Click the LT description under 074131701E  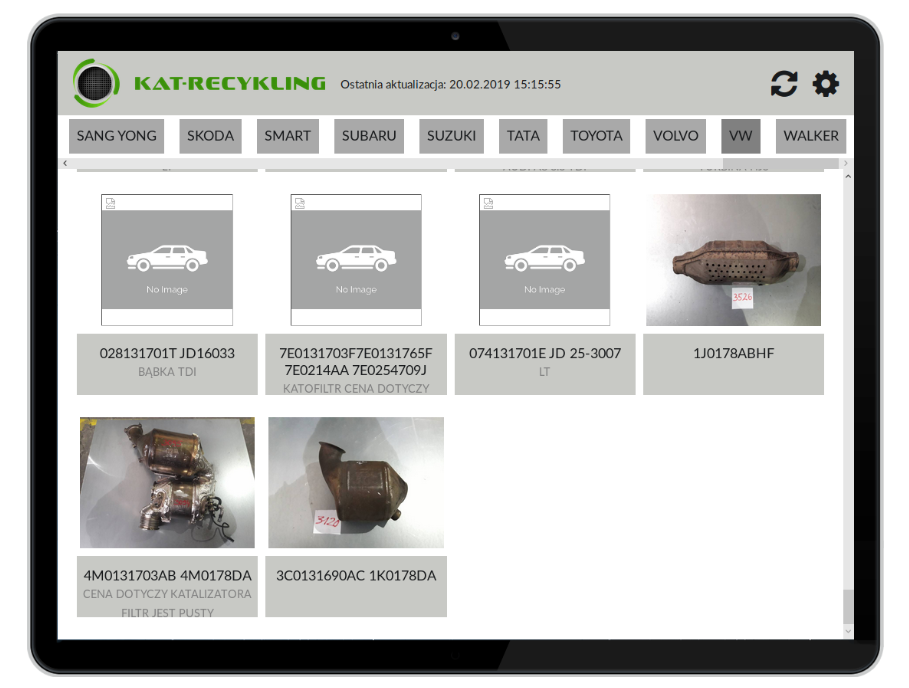point(544,372)
